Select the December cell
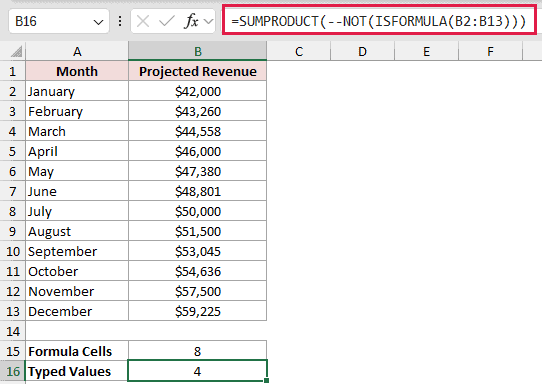This screenshot has height=384, width=542. 77,311
